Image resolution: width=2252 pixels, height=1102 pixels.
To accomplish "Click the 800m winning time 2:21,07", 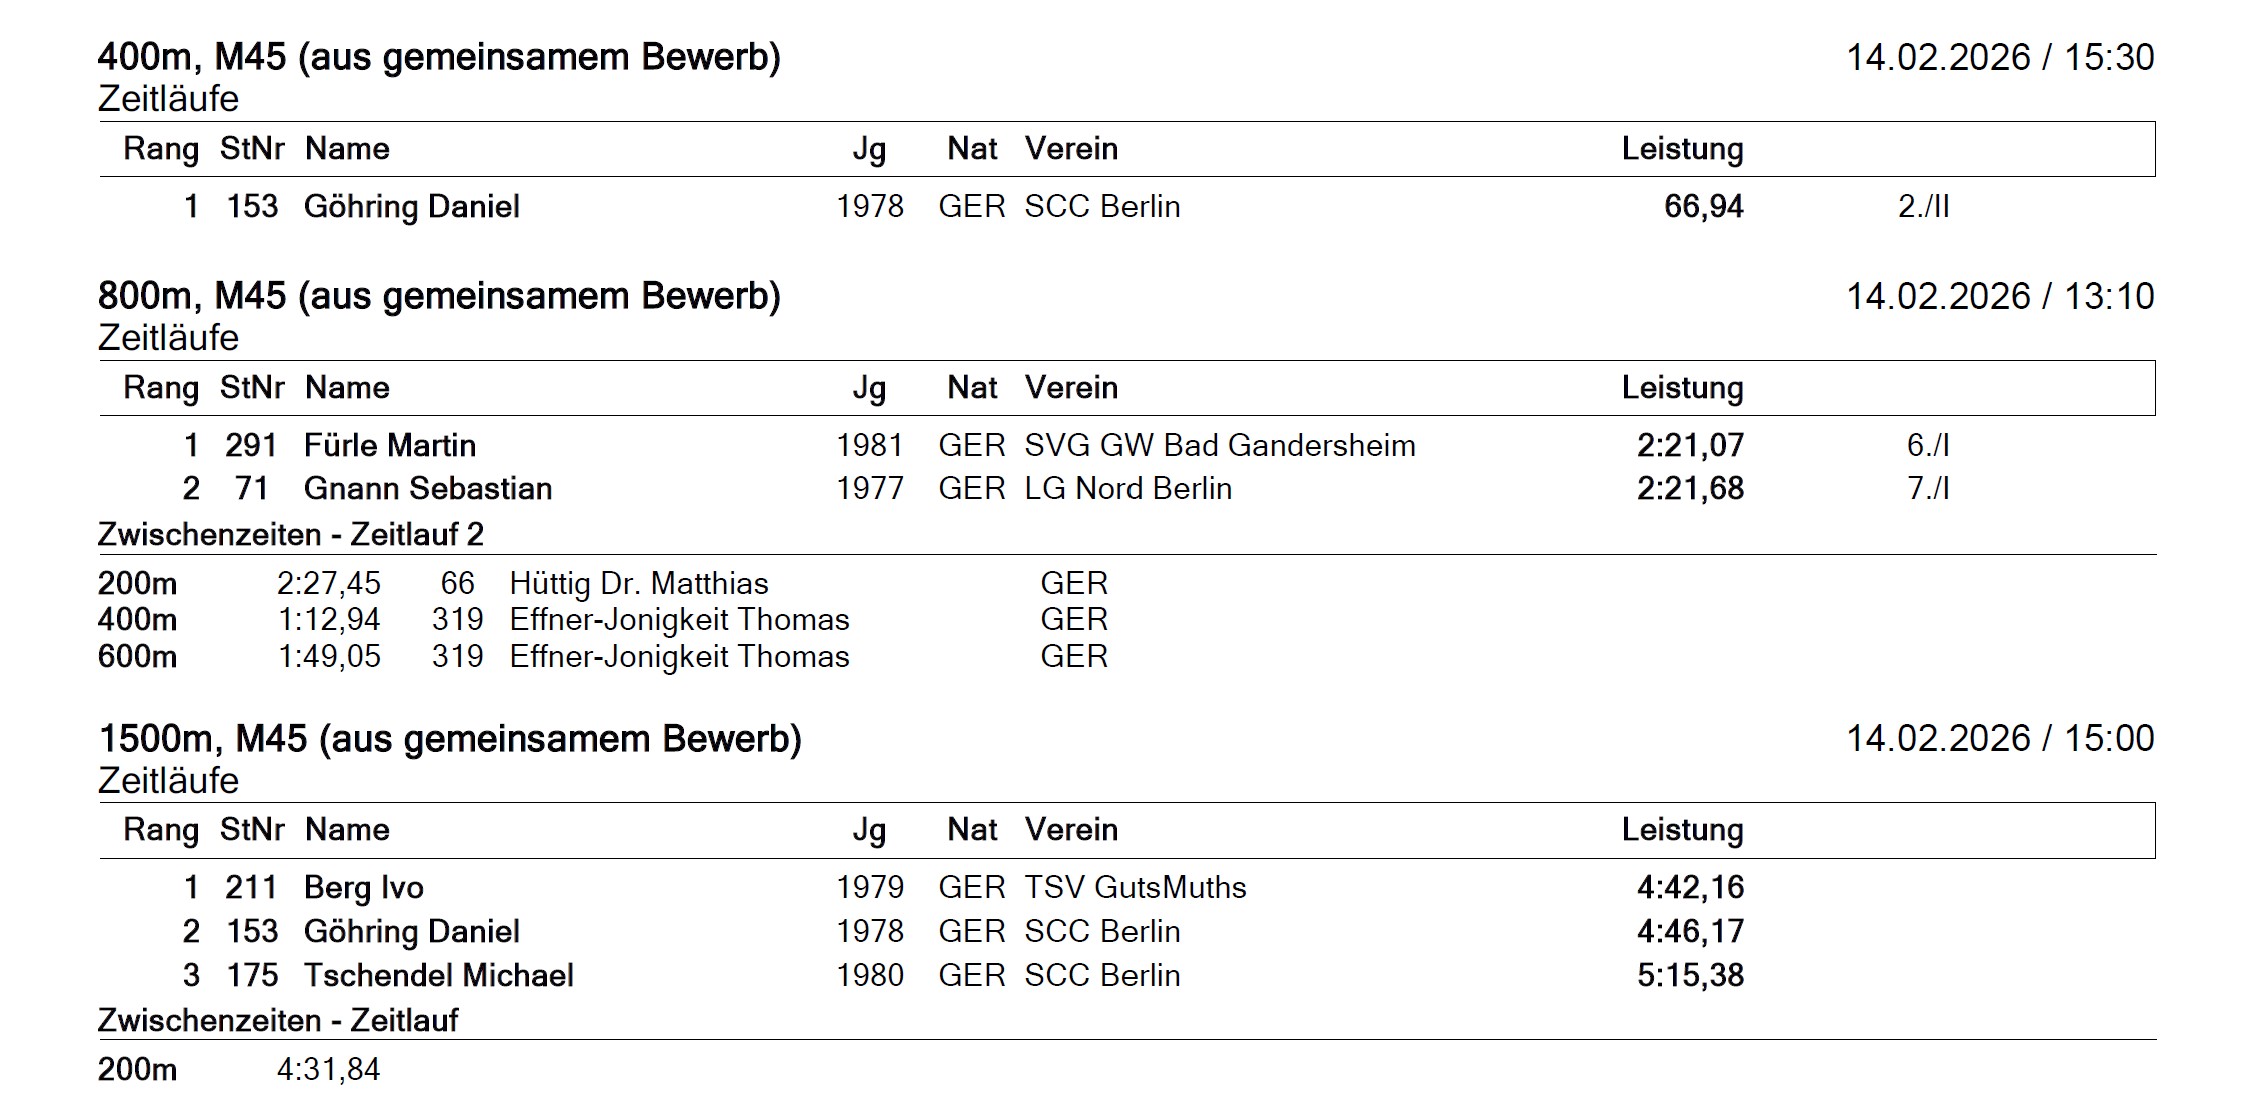I will (x=1690, y=445).
